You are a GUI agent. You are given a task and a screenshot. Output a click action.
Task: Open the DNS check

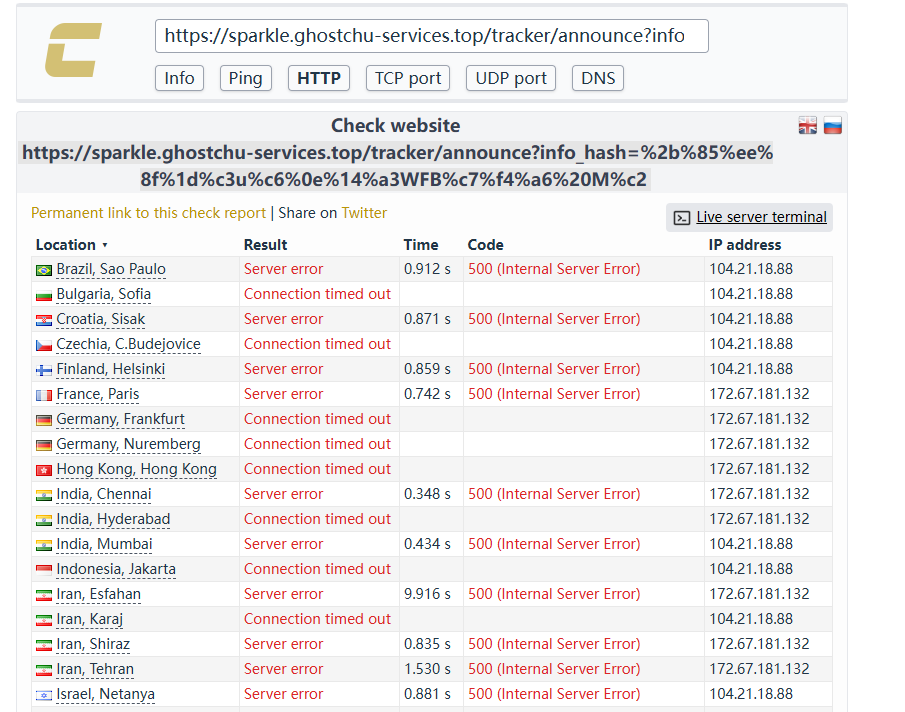click(598, 78)
